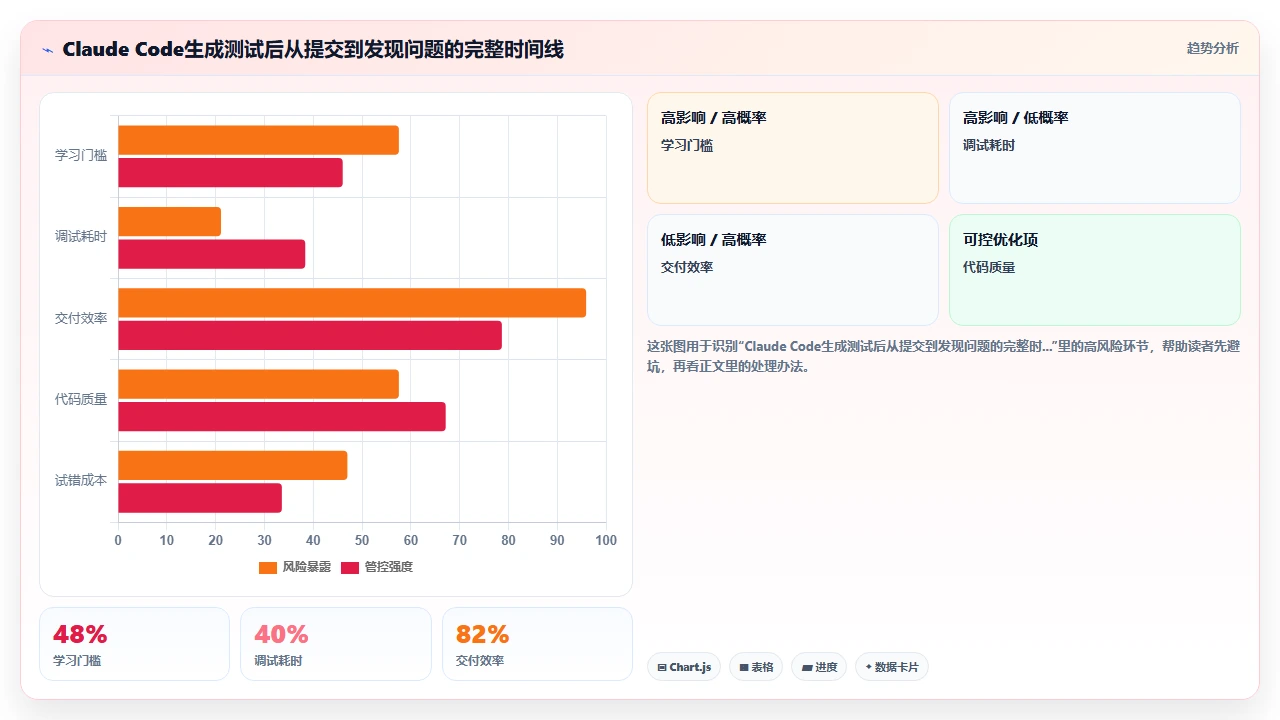
Task: Click the red 学习门槛 control bar
Action: [230, 172]
